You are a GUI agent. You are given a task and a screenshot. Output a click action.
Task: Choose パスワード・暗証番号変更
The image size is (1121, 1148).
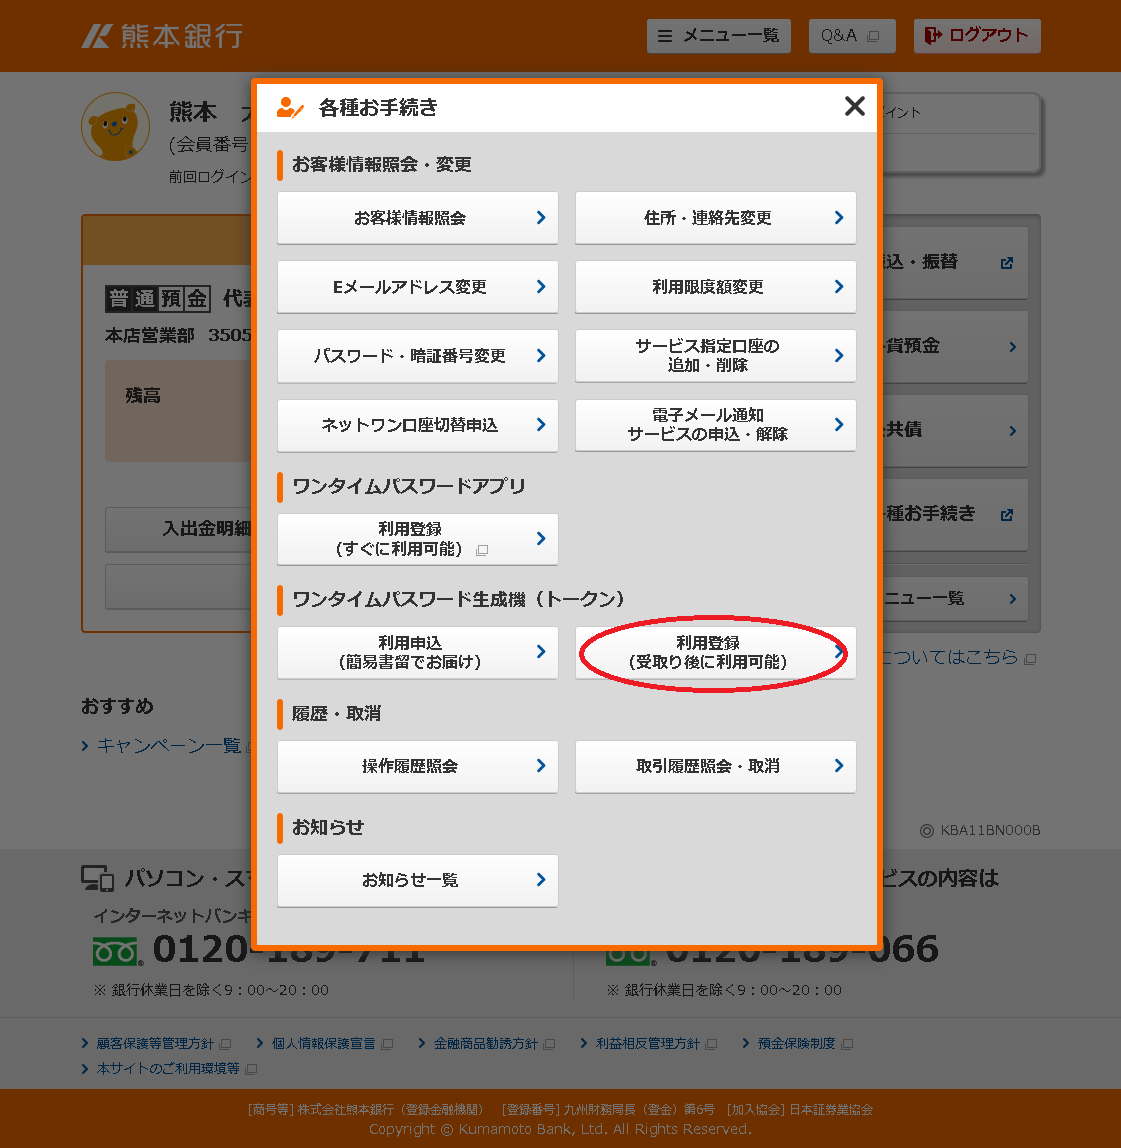pyautogui.click(x=417, y=356)
